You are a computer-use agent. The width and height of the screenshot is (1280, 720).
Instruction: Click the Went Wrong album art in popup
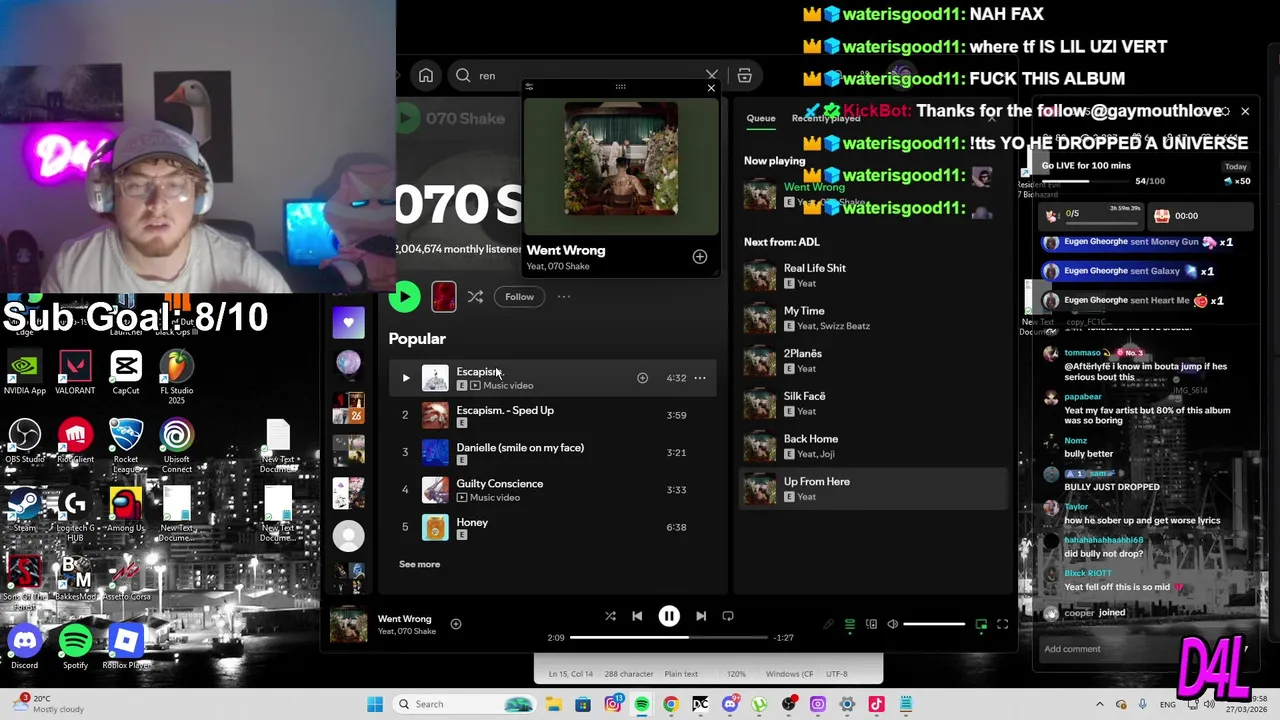point(621,160)
